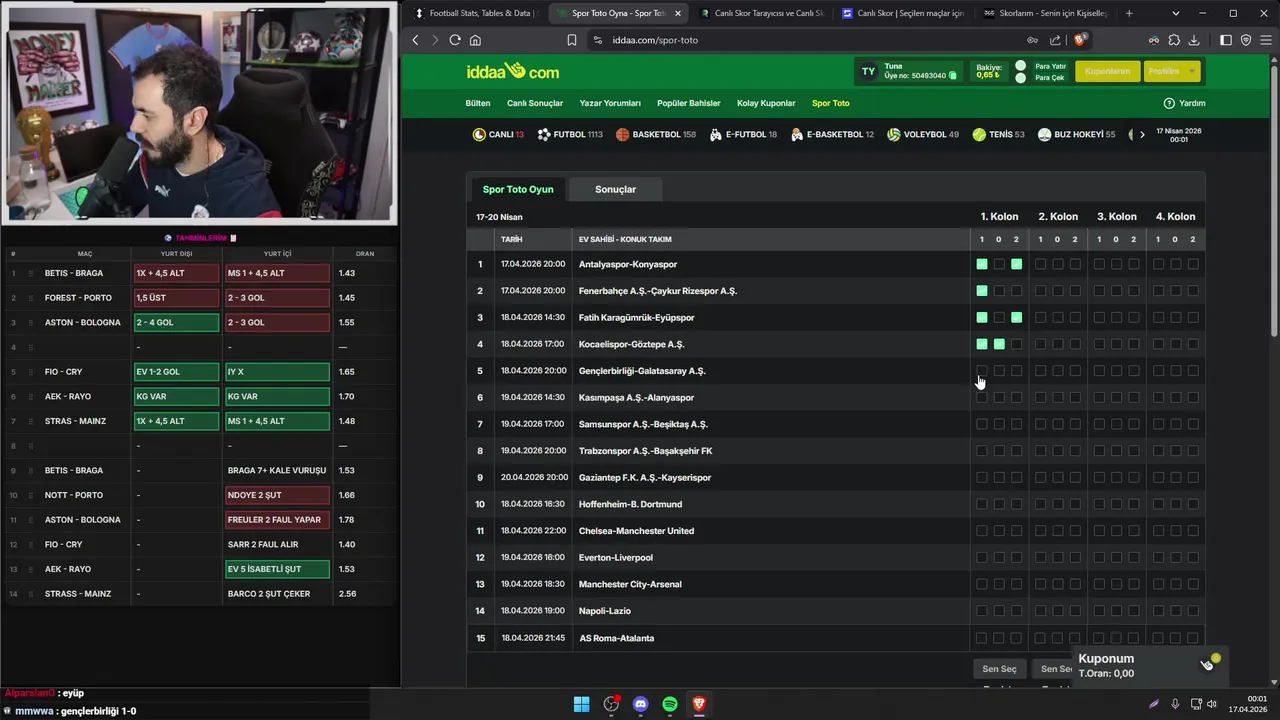Open the Kolay Kuponlar menu item
Image resolution: width=1280 pixels, height=720 pixels.
pyautogui.click(x=766, y=103)
